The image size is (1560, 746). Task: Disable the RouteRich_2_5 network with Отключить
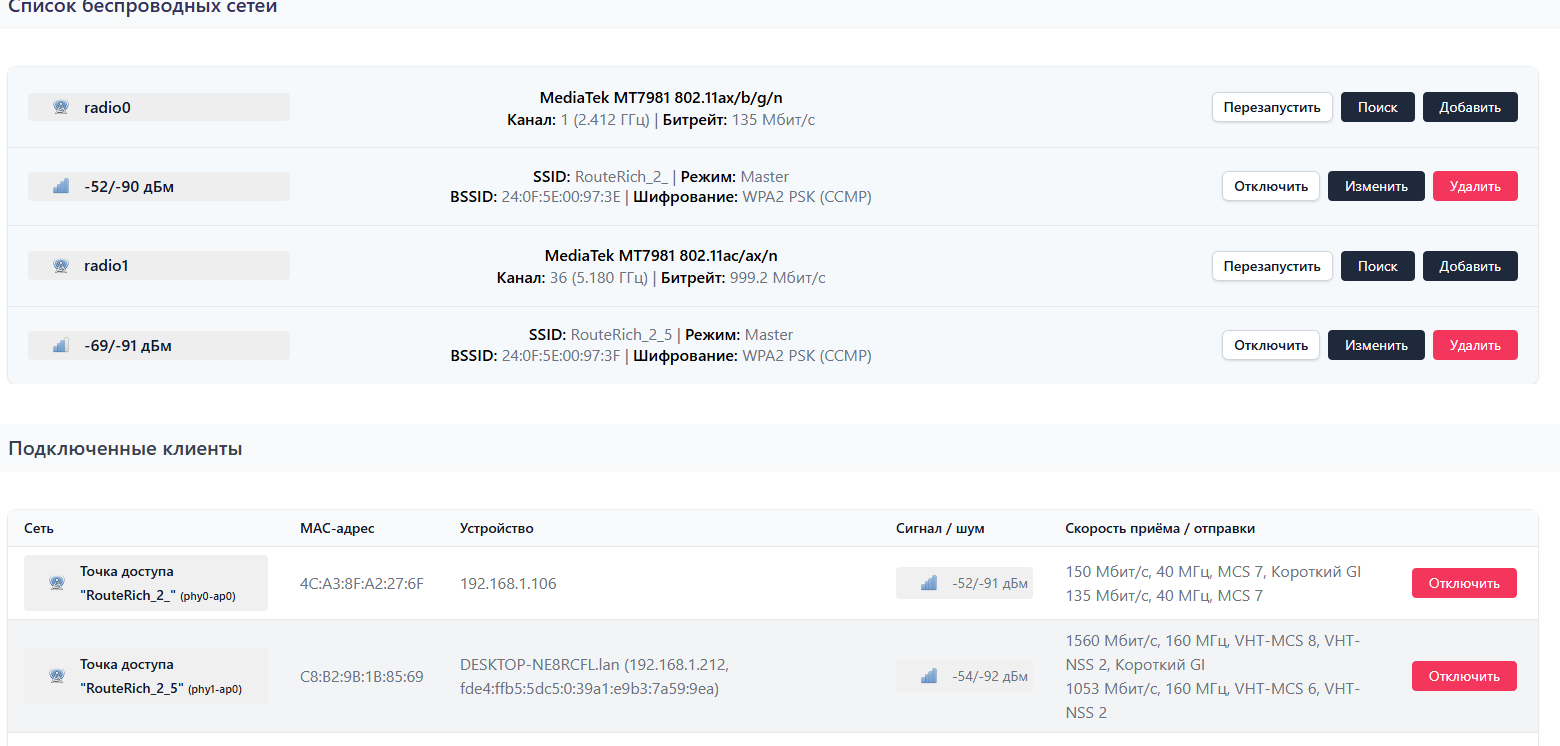point(1271,345)
